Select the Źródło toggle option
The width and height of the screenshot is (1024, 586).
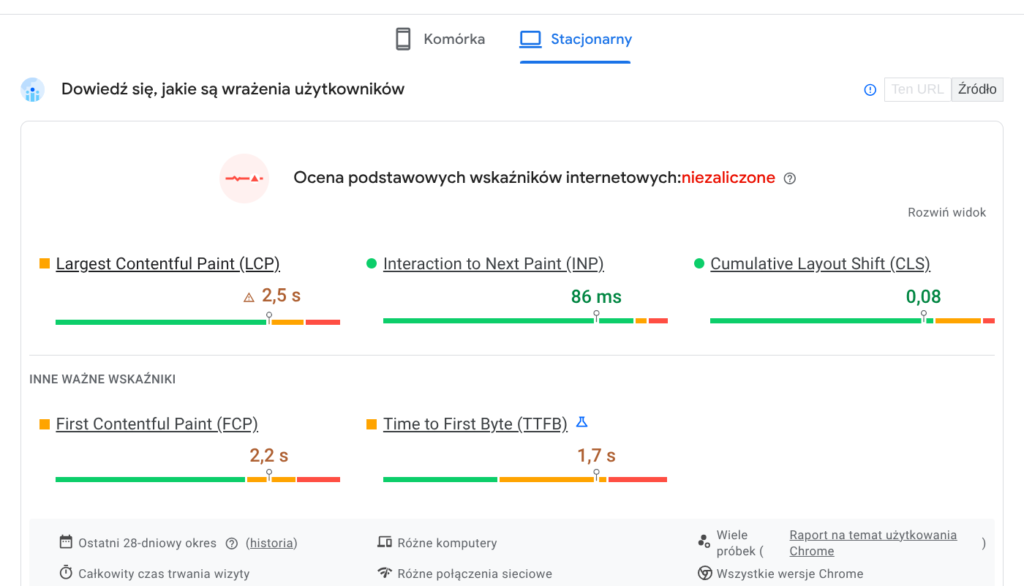pos(977,90)
